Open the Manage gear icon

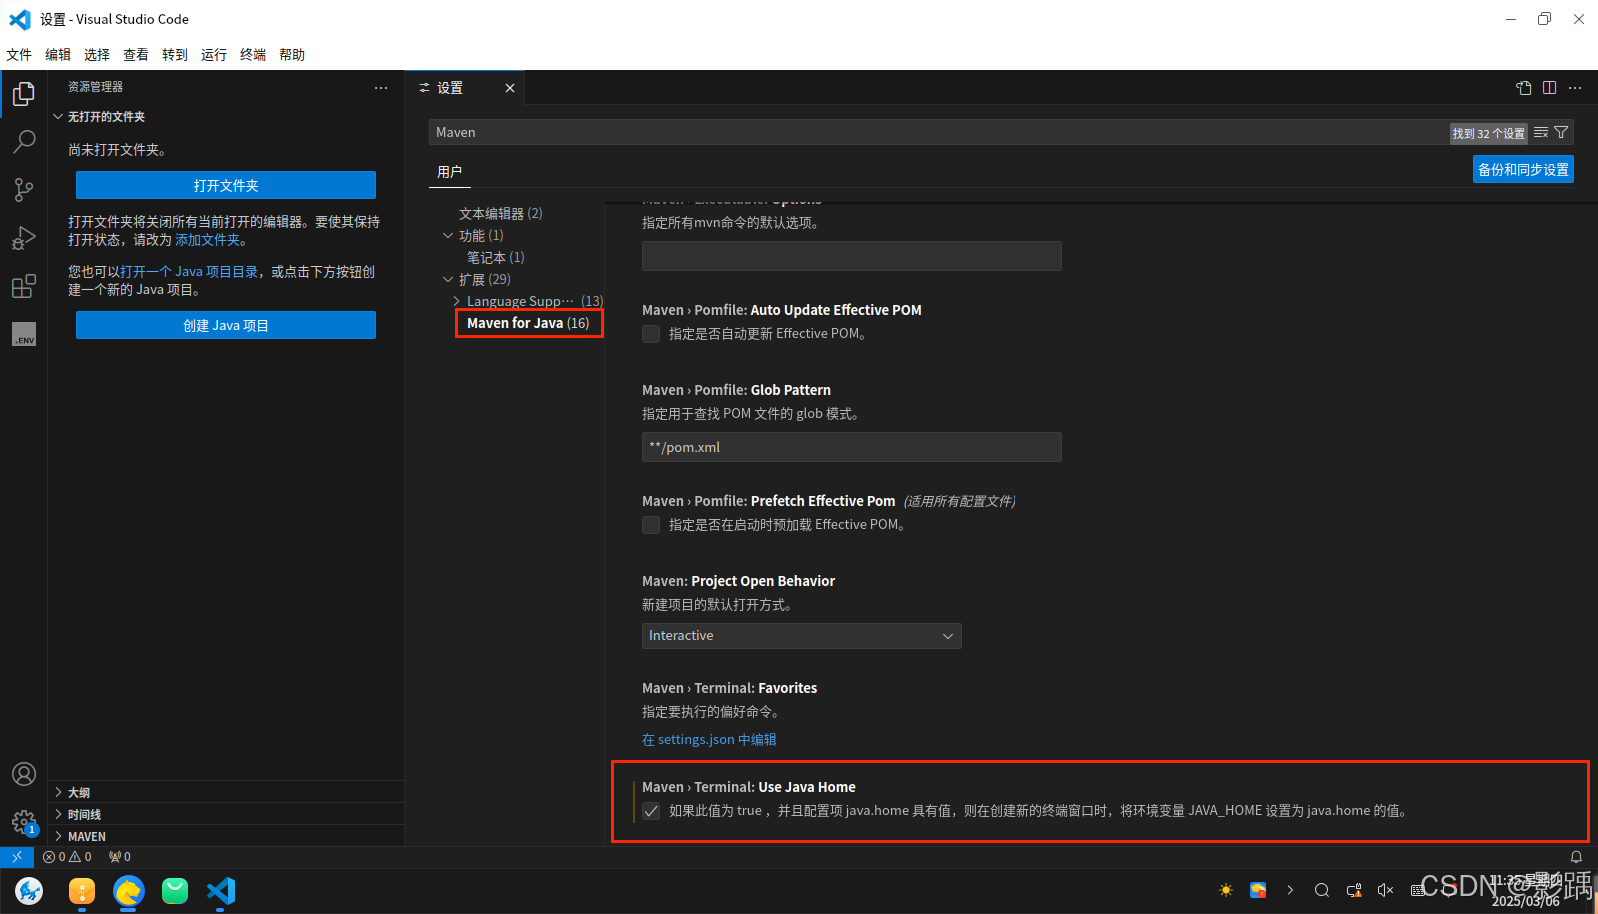(24, 822)
